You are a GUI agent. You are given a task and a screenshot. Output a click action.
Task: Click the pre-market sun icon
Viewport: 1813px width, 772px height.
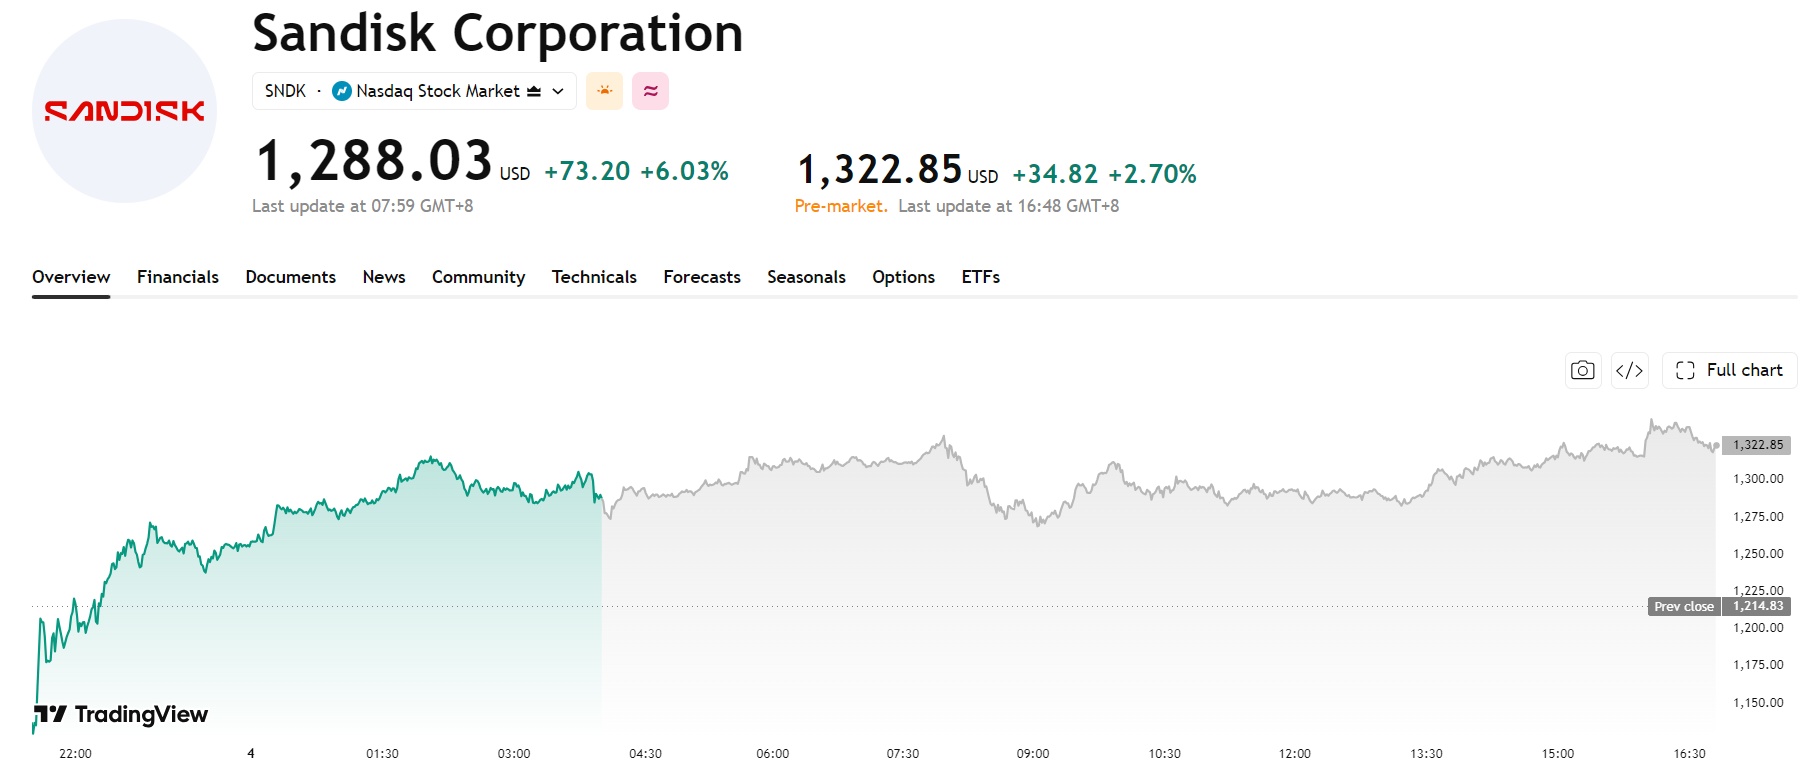[604, 91]
